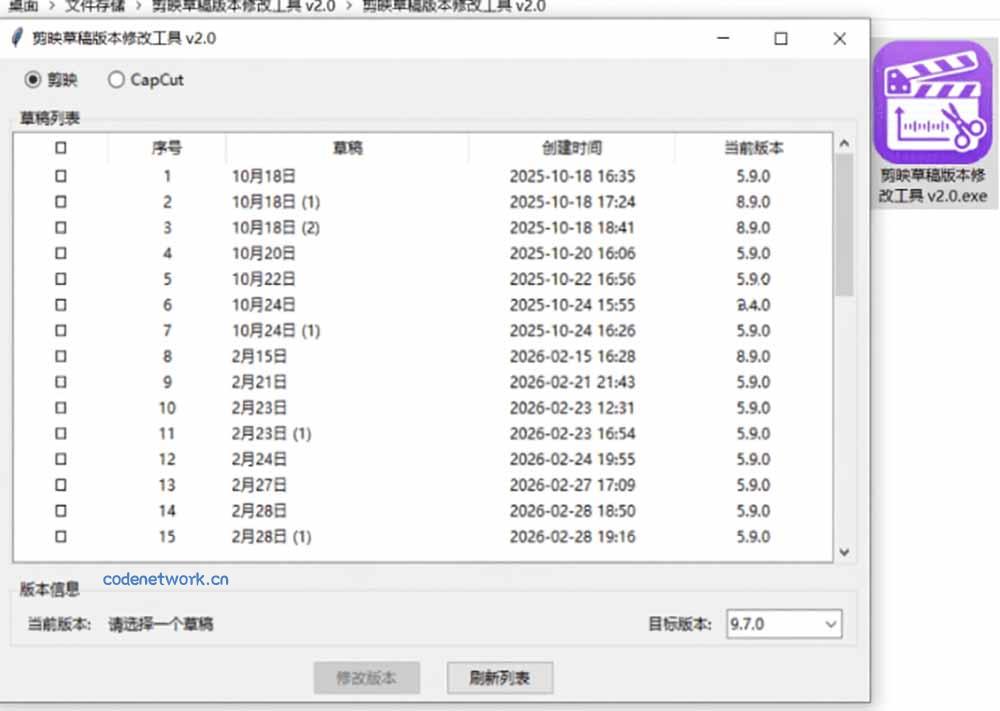The height and width of the screenshot is (711, 1000).
Task: Check the box for draft row 2
Action: [x=61, y=202]
